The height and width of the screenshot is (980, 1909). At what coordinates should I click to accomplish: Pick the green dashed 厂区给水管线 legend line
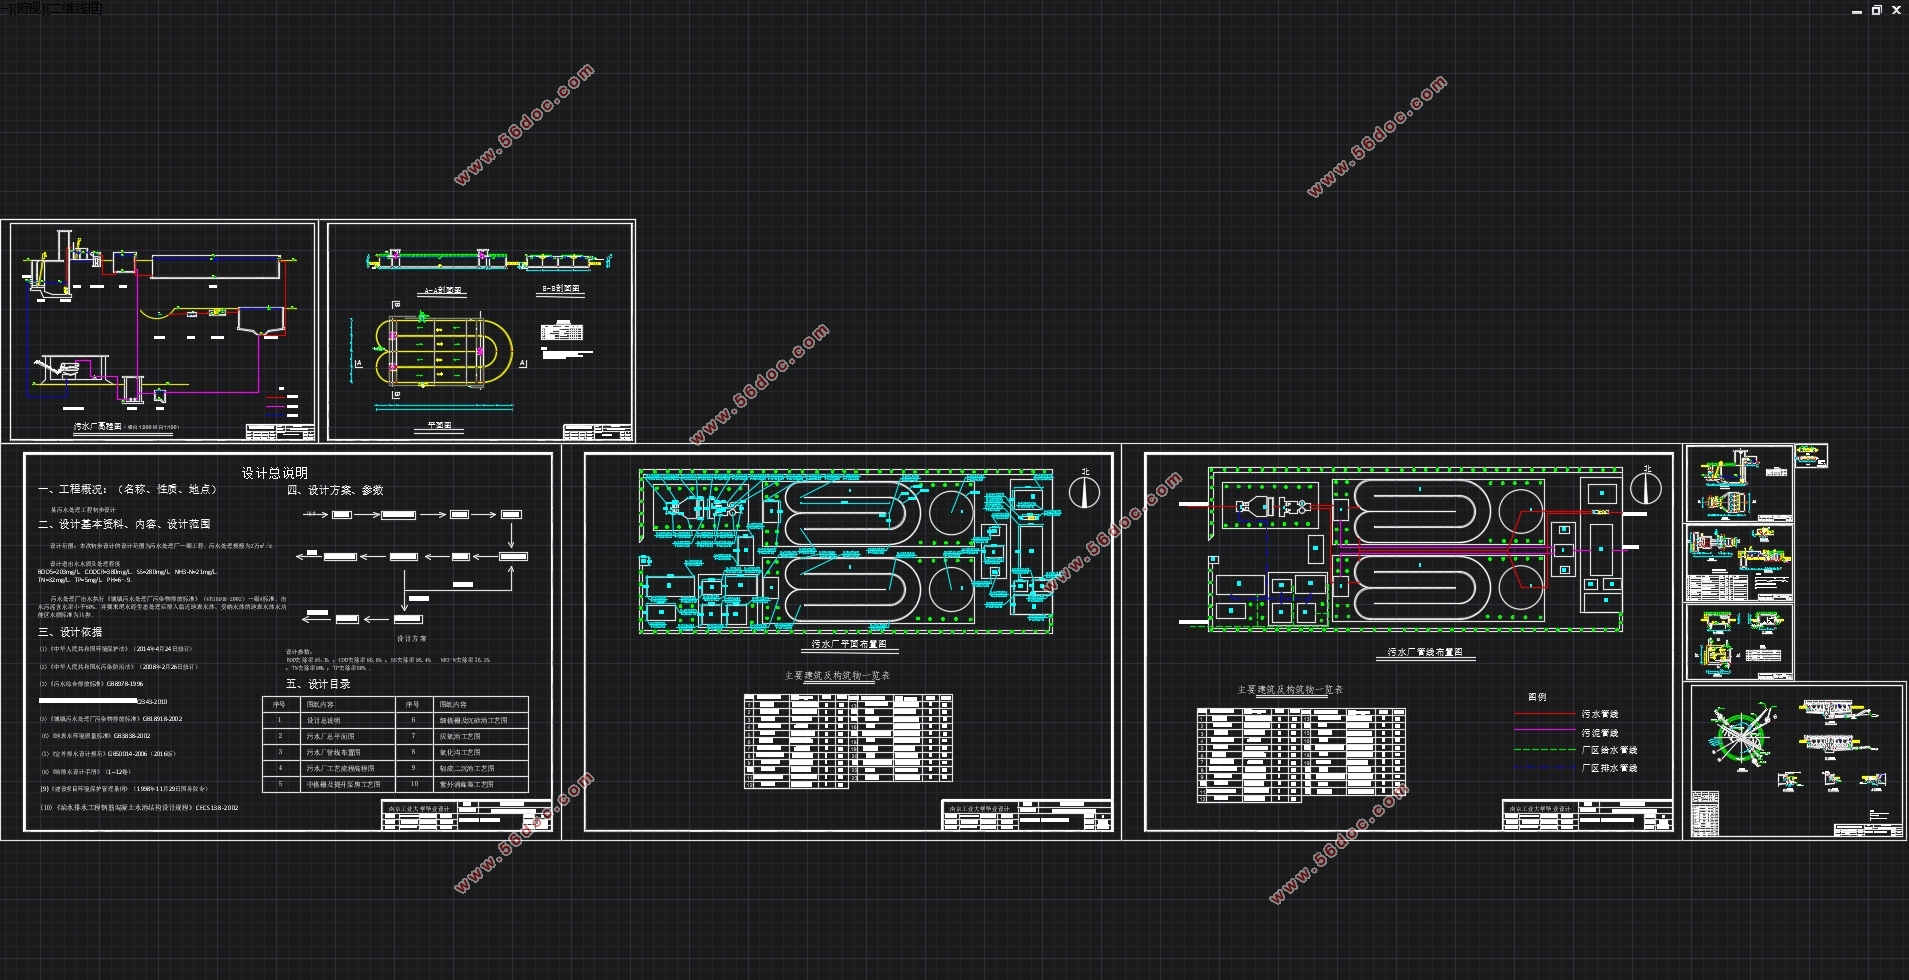(1544, 750)
